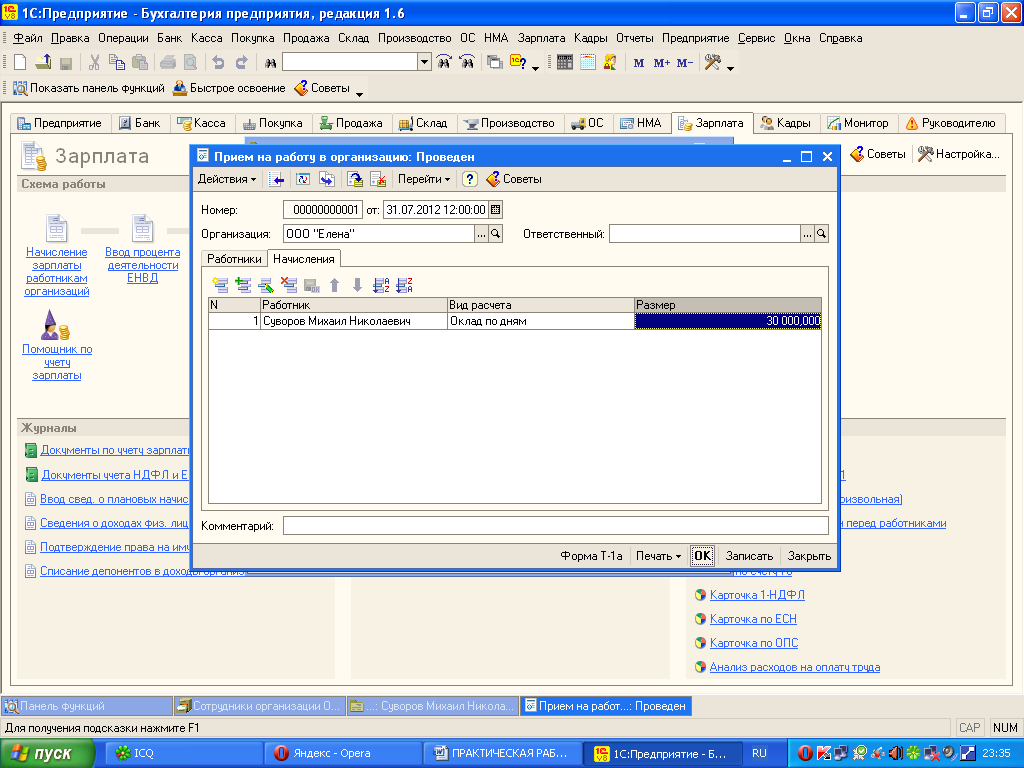Open Анализ расходов на оплату труда link
The width and height of the screenshot is (1024, 768).
coord(795,667)
